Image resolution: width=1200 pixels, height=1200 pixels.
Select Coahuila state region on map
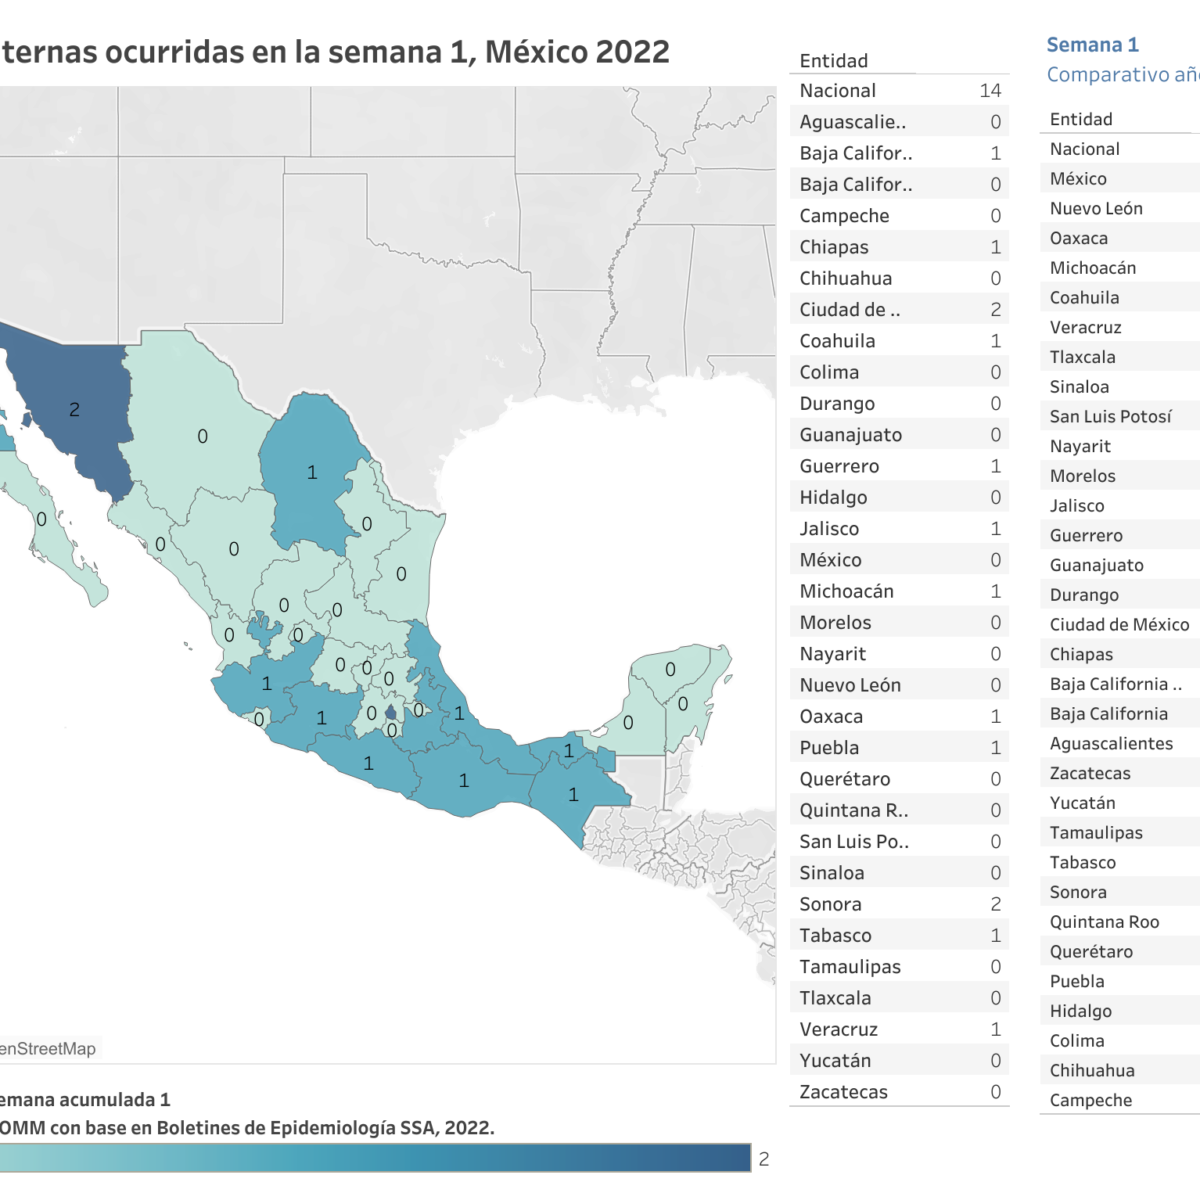pyautogui.click(x=310, y=470)
